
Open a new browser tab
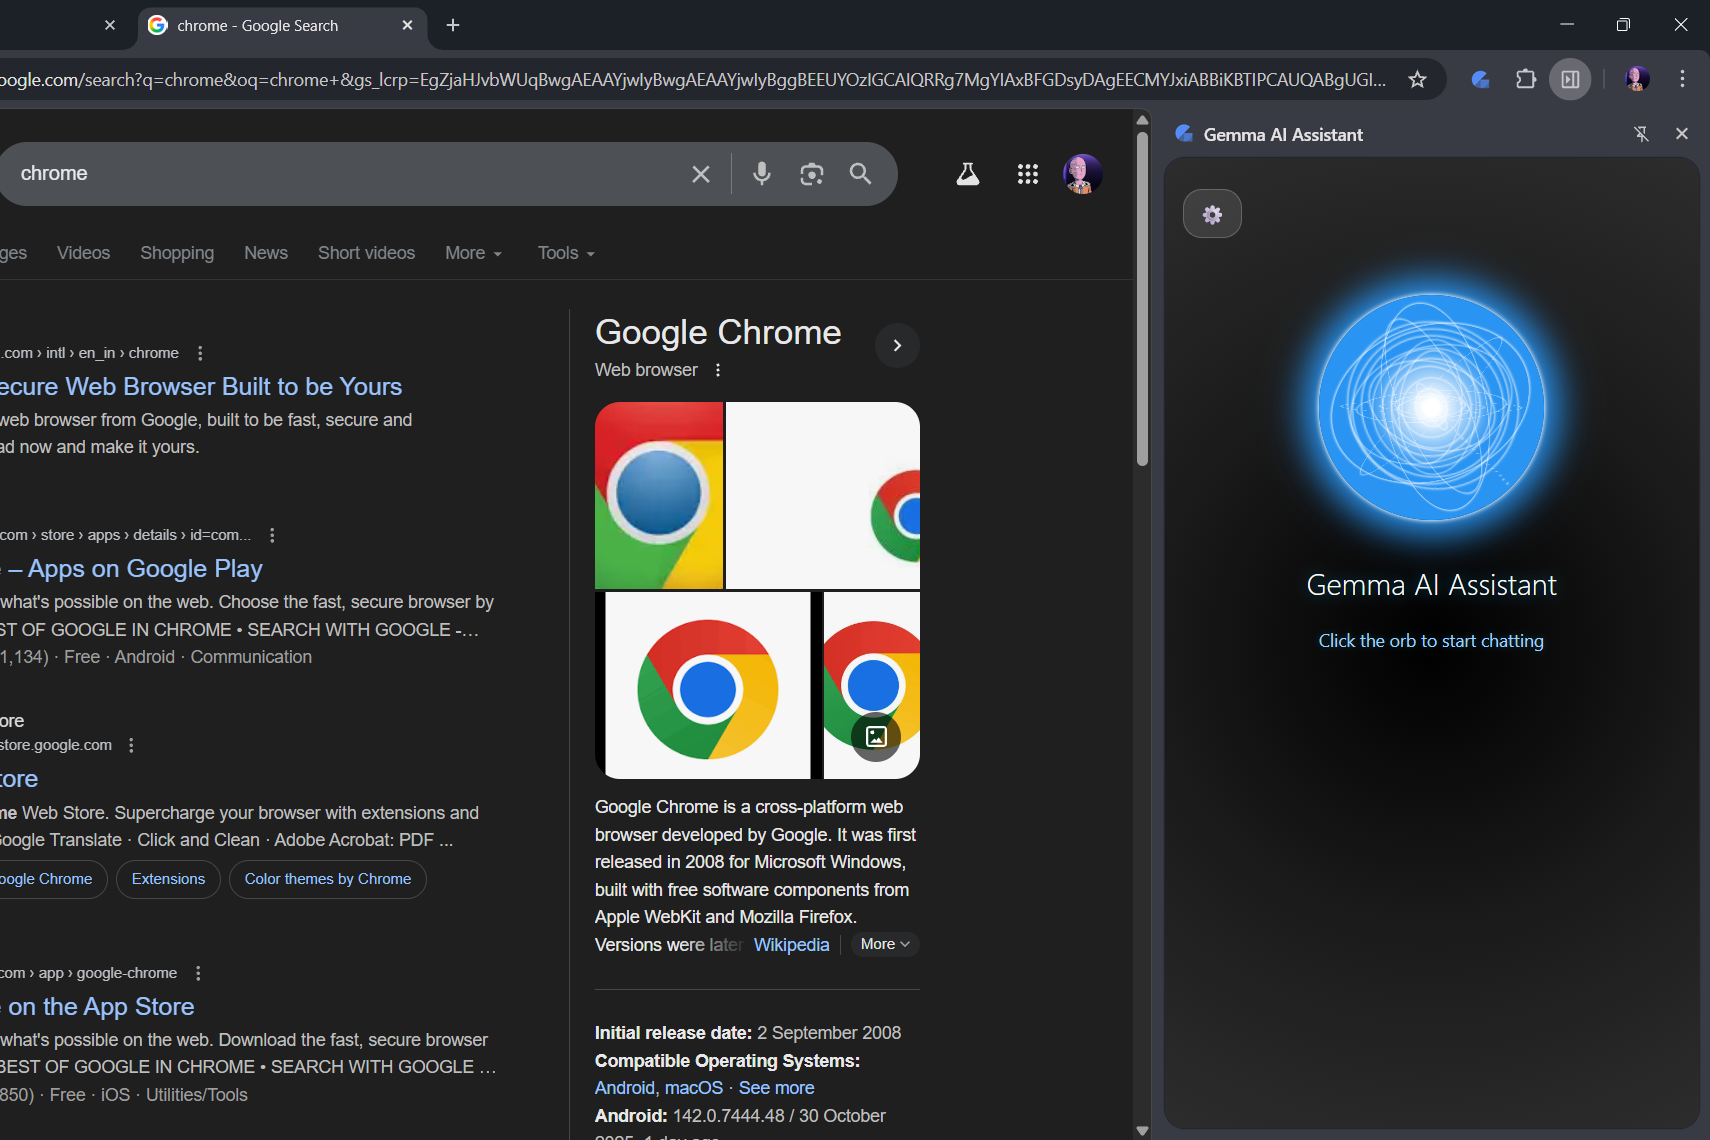pos(453,25)
